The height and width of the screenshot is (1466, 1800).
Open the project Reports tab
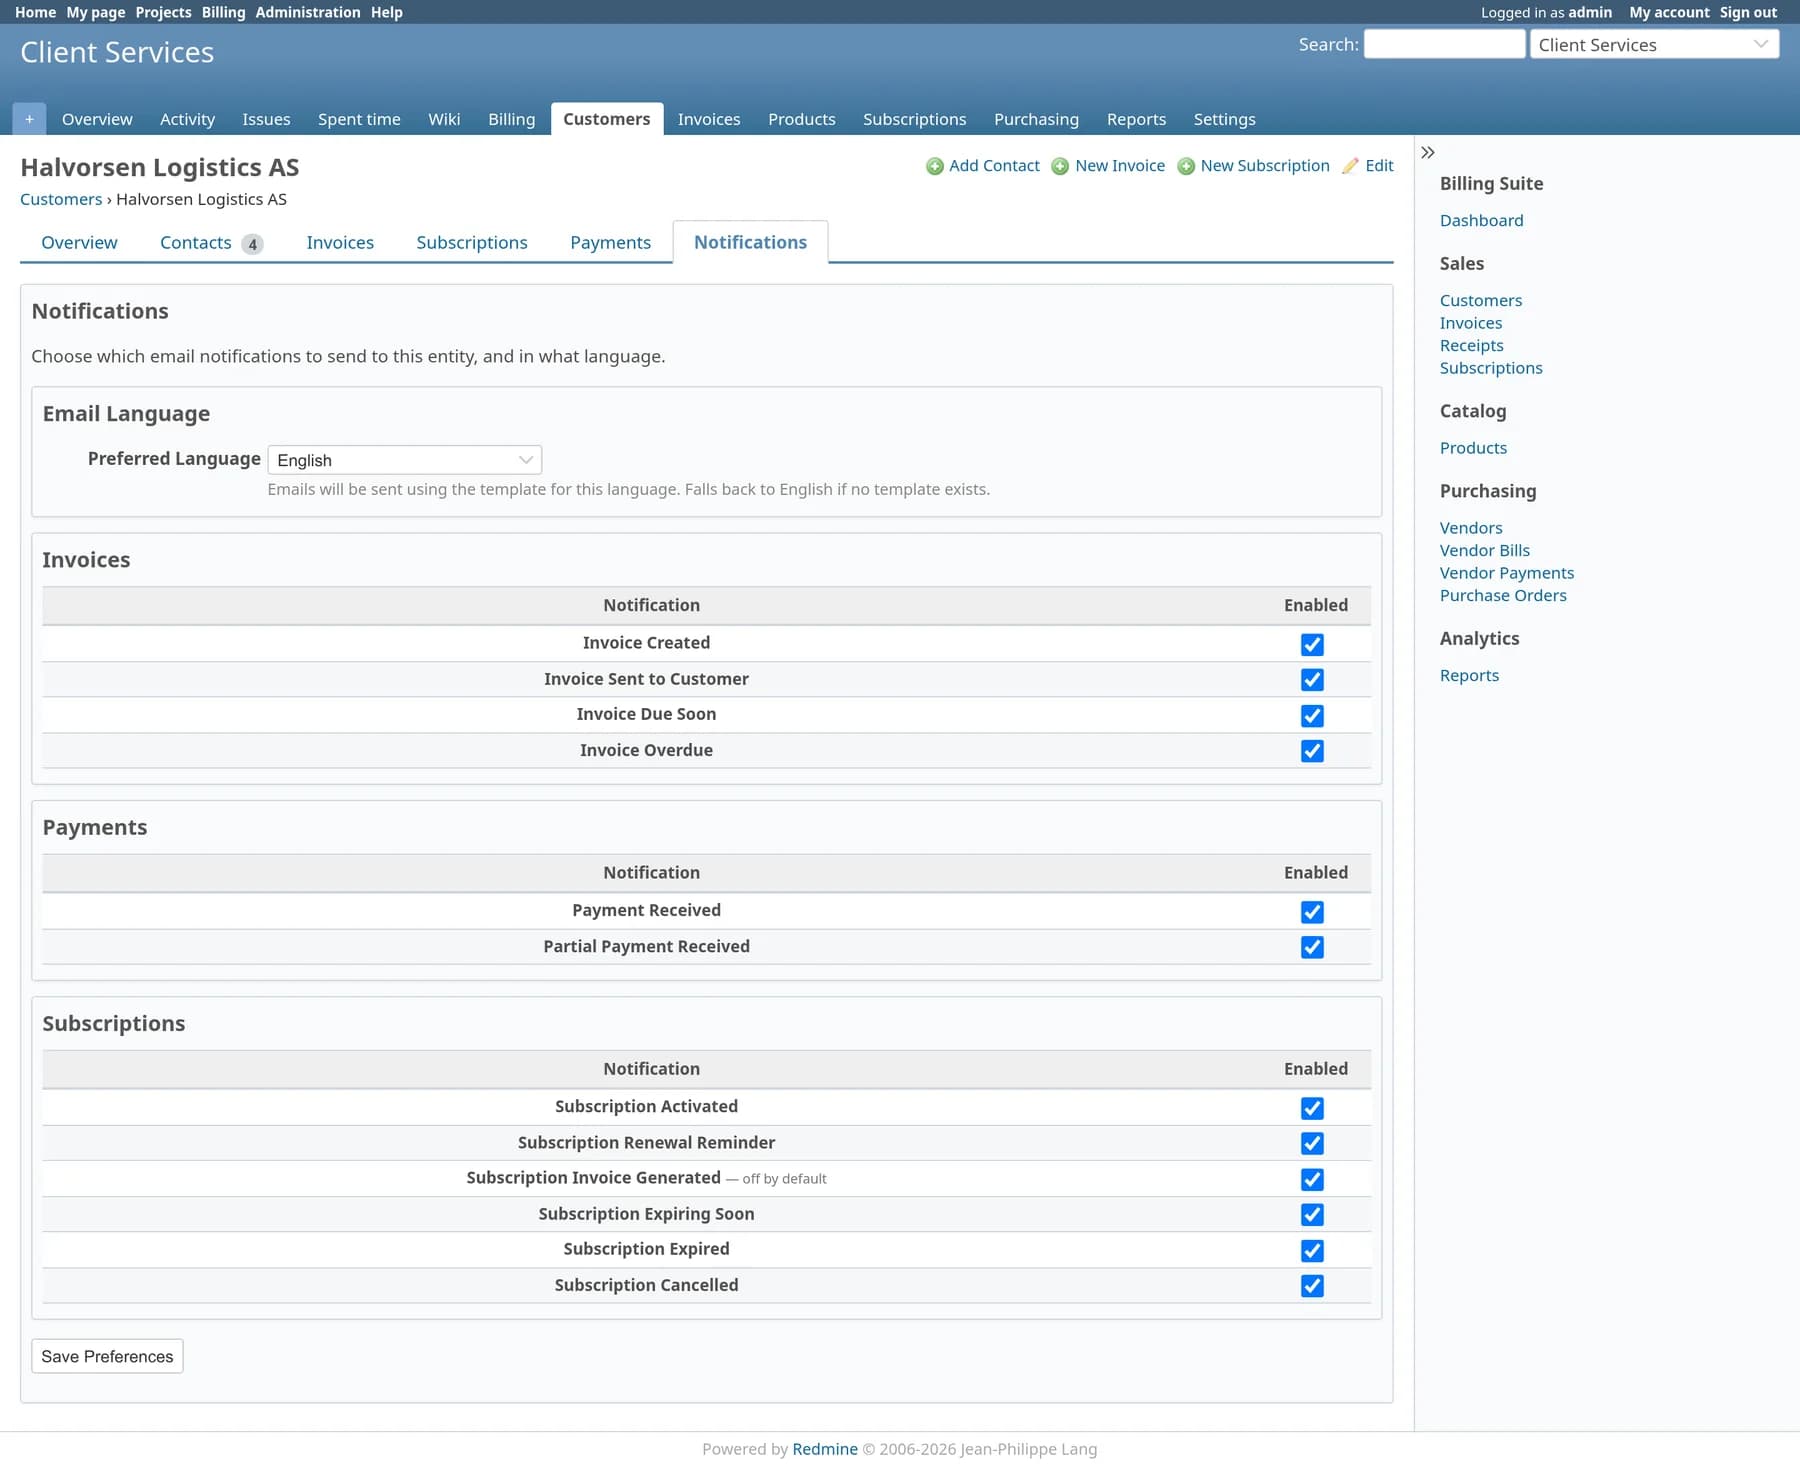coord(1136,119)
